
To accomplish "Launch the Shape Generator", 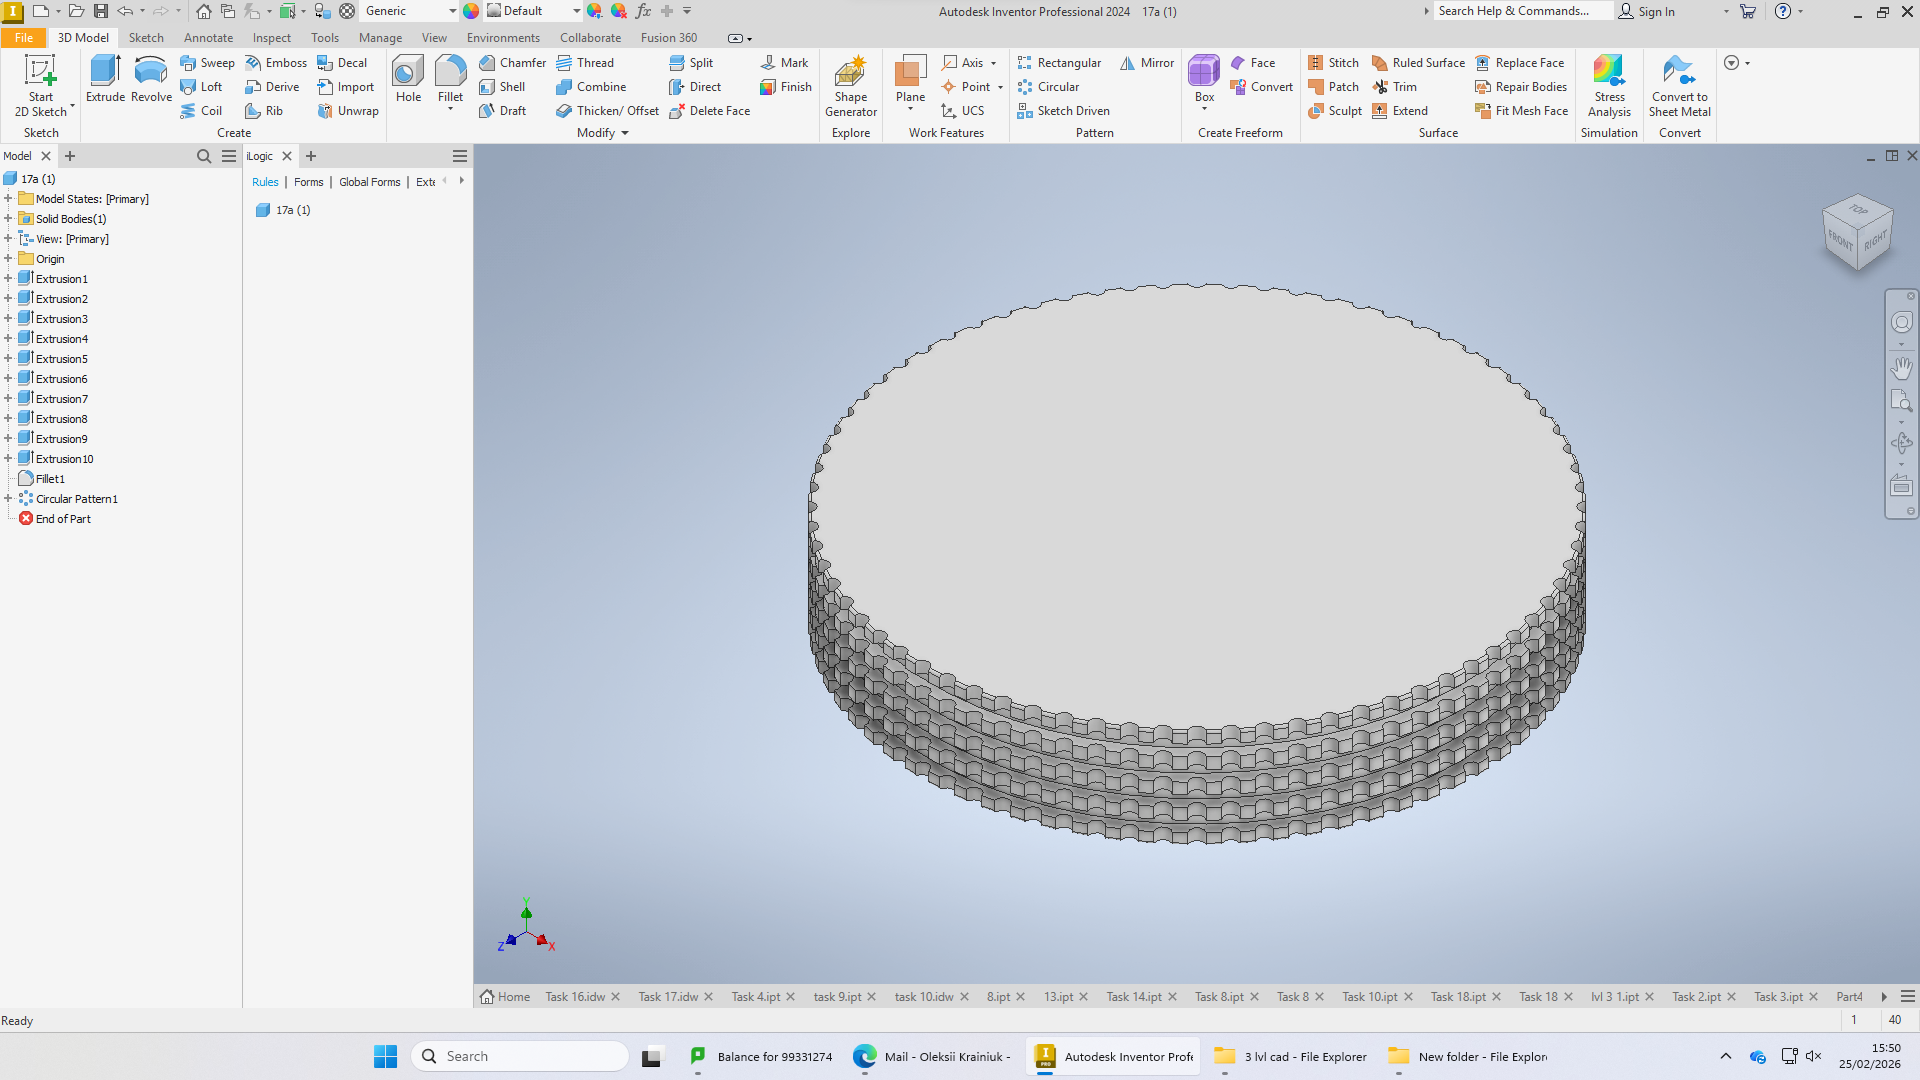I will point(851,86).
